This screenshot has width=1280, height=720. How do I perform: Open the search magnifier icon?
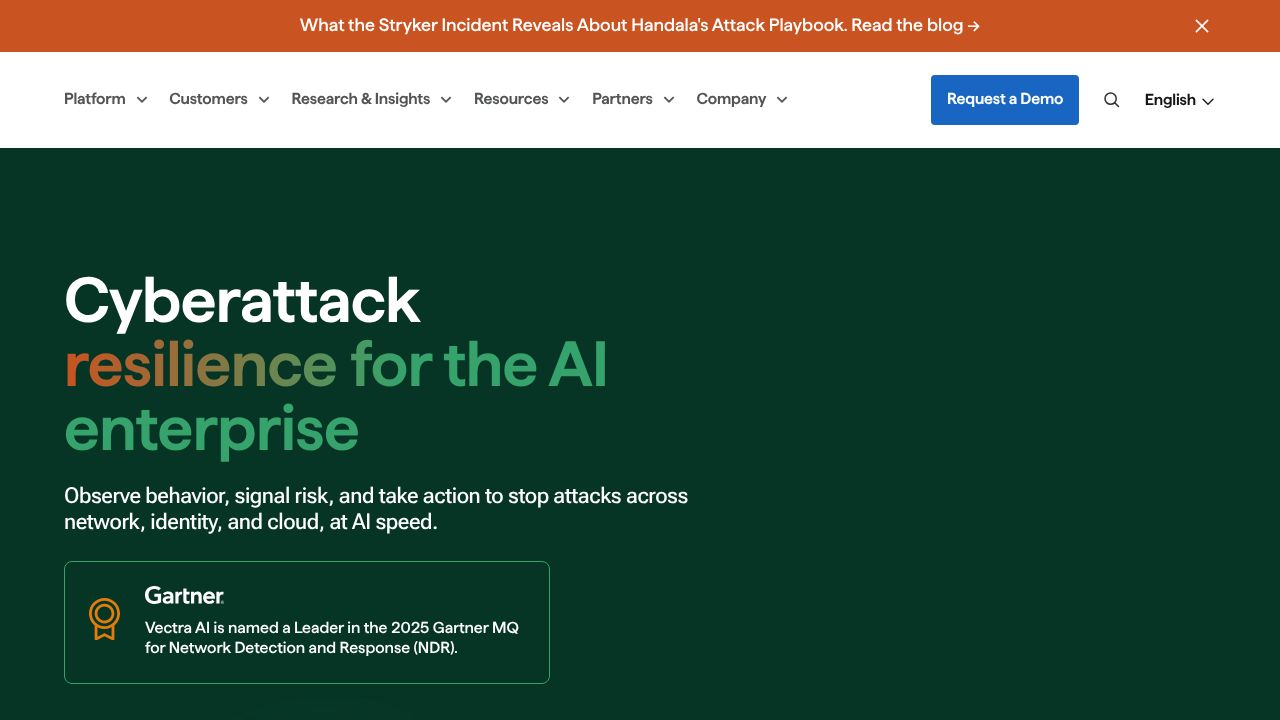point(1111,100)
